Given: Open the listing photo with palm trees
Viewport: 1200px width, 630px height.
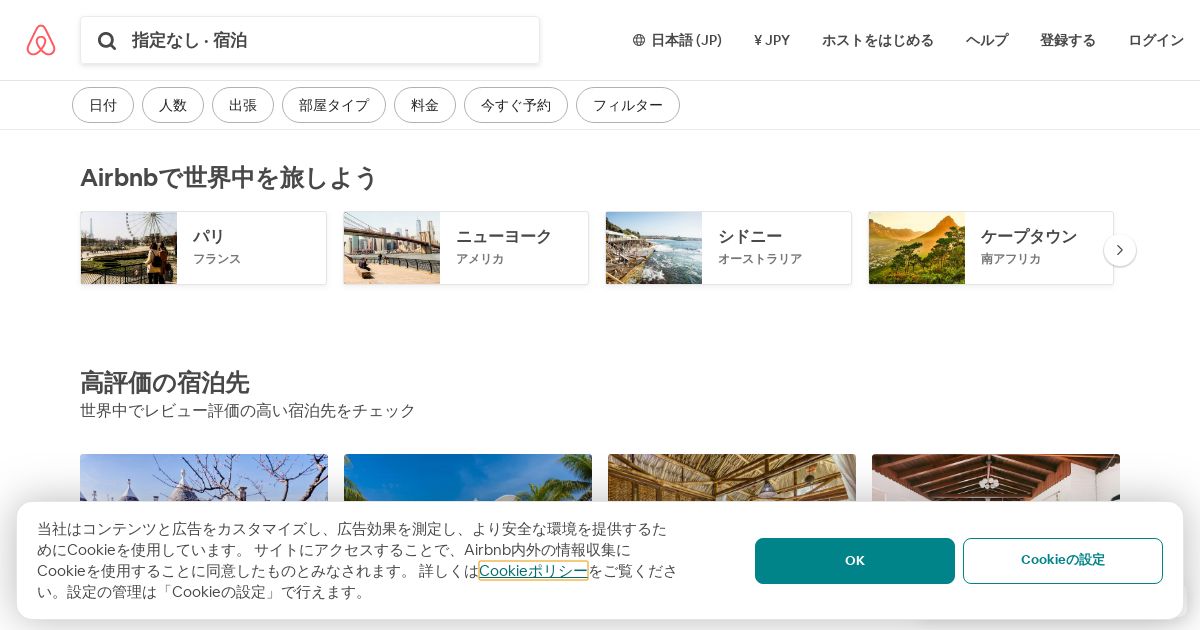Looking at the screenshot, I should tap(468, 478).
